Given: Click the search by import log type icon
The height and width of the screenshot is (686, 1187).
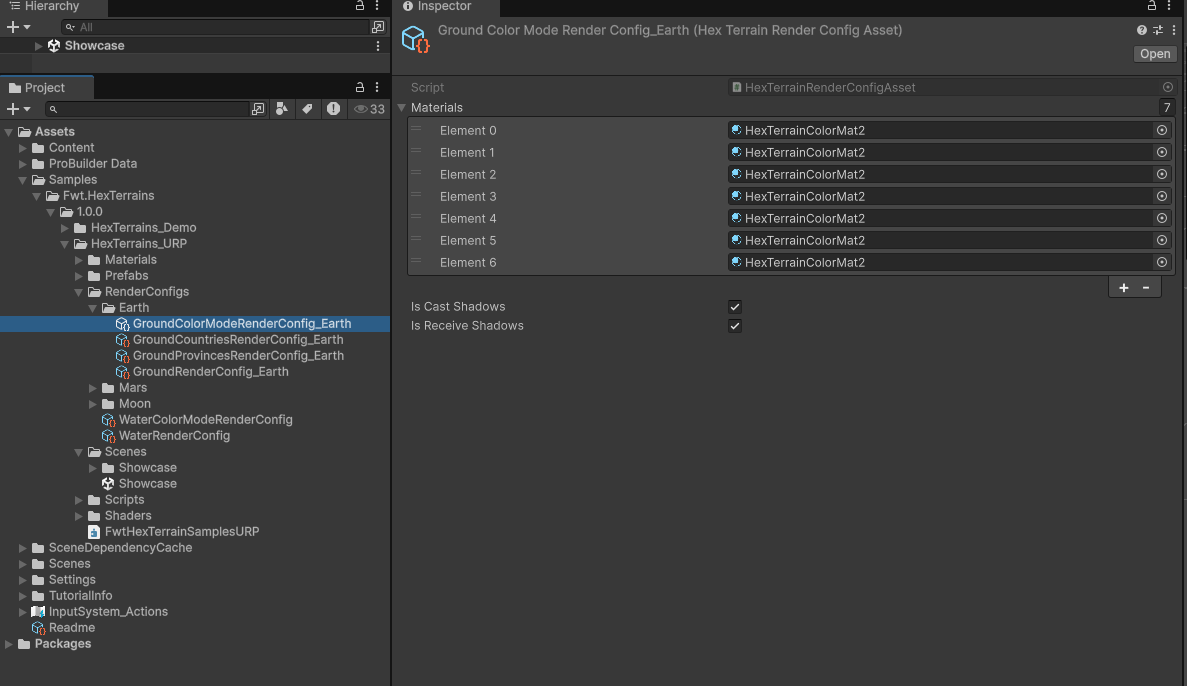Looking at the screenshot, I should click(333, 109).
